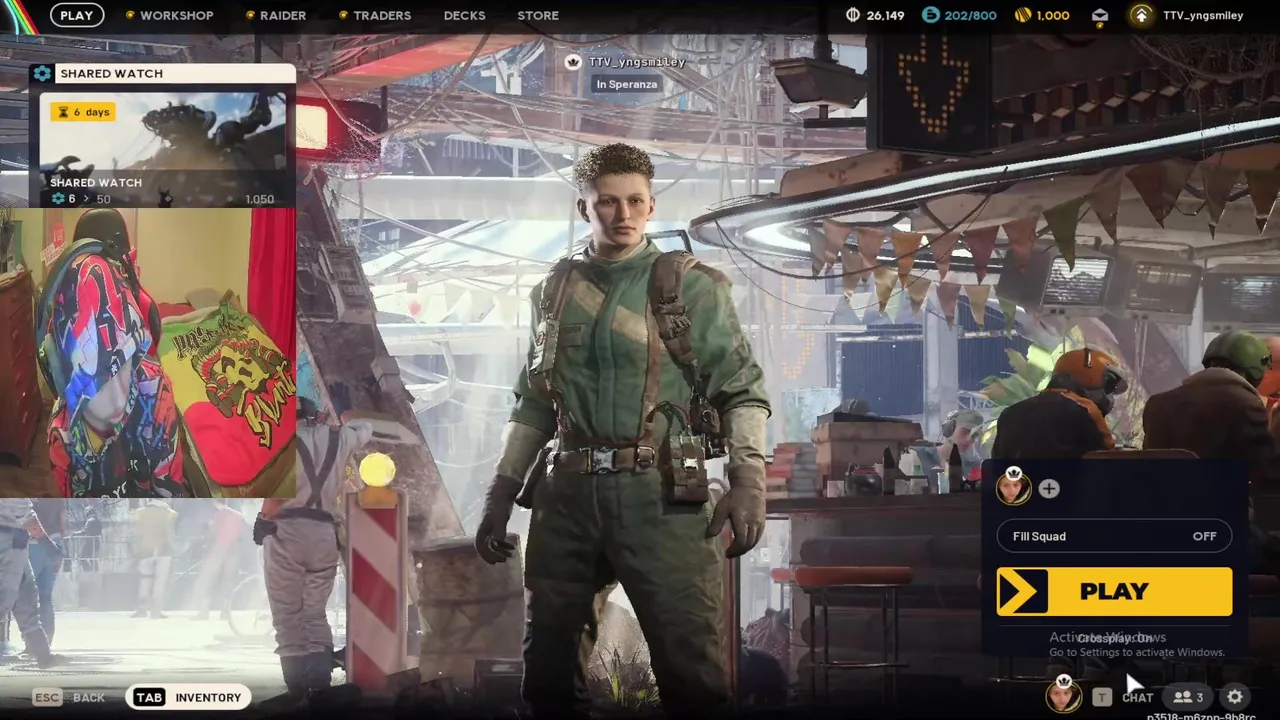This screenshot has height=720, width=1280.
Task: Open the DECKS tab
Action: (x=464, y=15)
